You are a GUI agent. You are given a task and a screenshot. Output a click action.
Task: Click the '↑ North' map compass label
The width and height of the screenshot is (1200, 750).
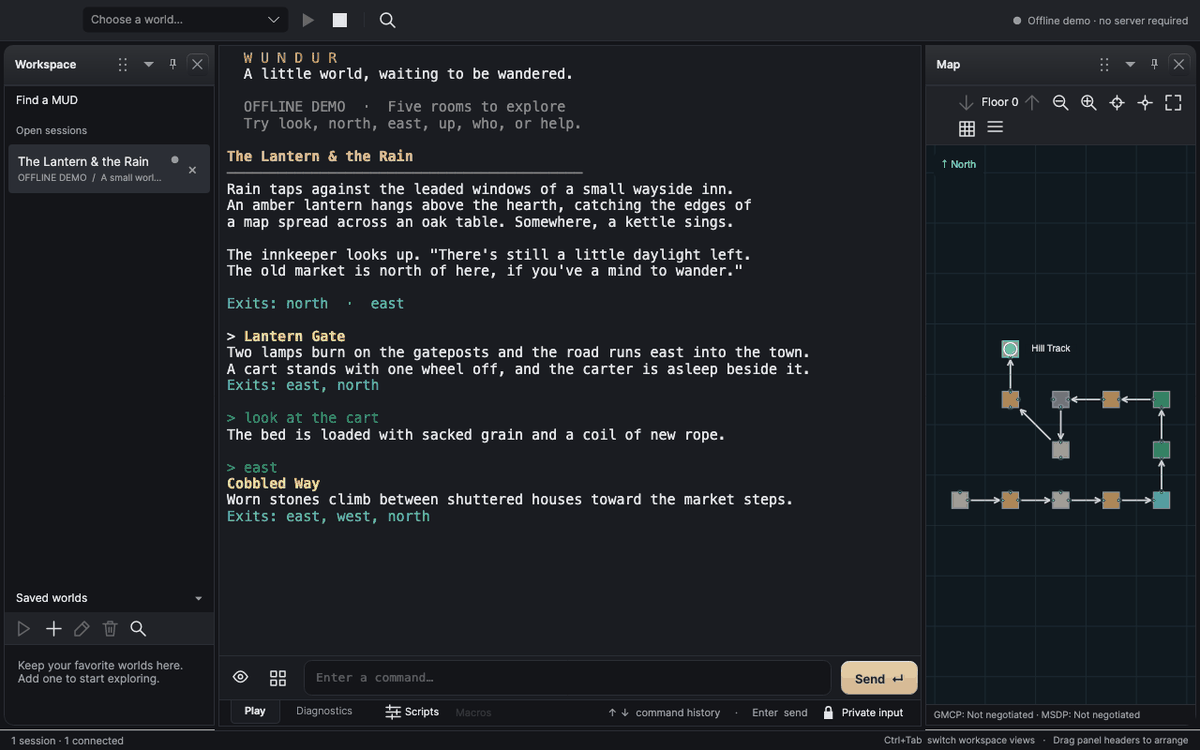coord(958,164)
